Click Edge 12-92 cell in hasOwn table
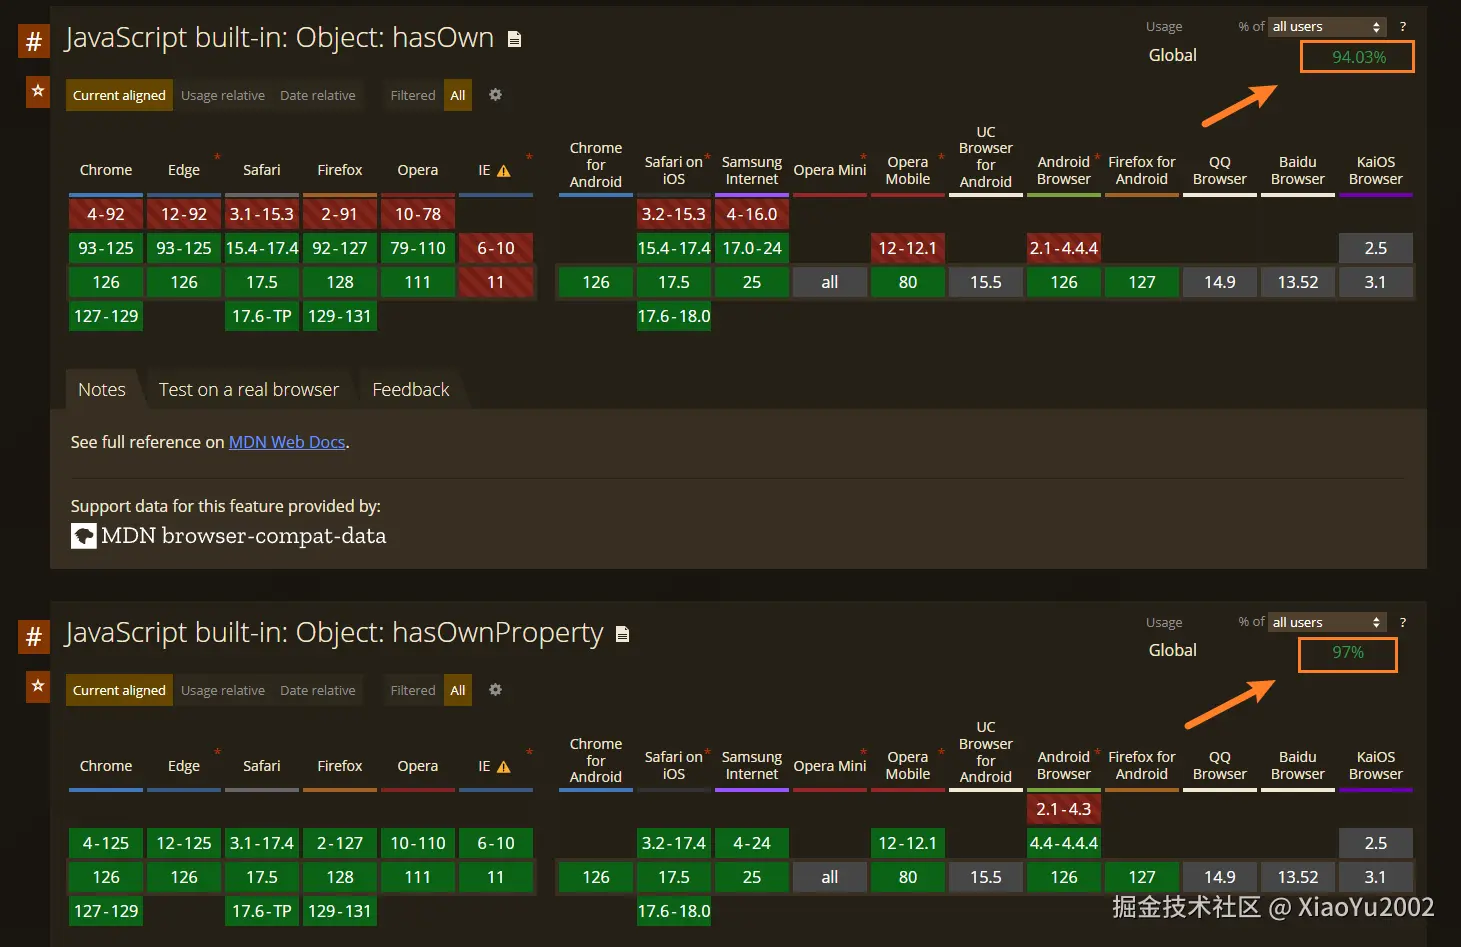Viewport: 1461px width, 947px height. (x=184, y=214)
